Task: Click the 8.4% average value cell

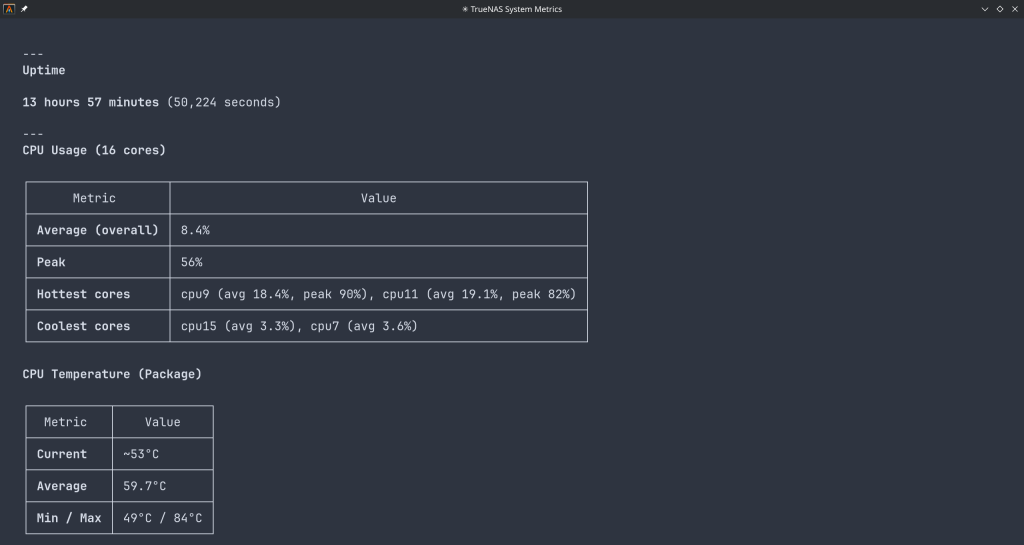Action: pyautogui.click(x=195, y=230)
